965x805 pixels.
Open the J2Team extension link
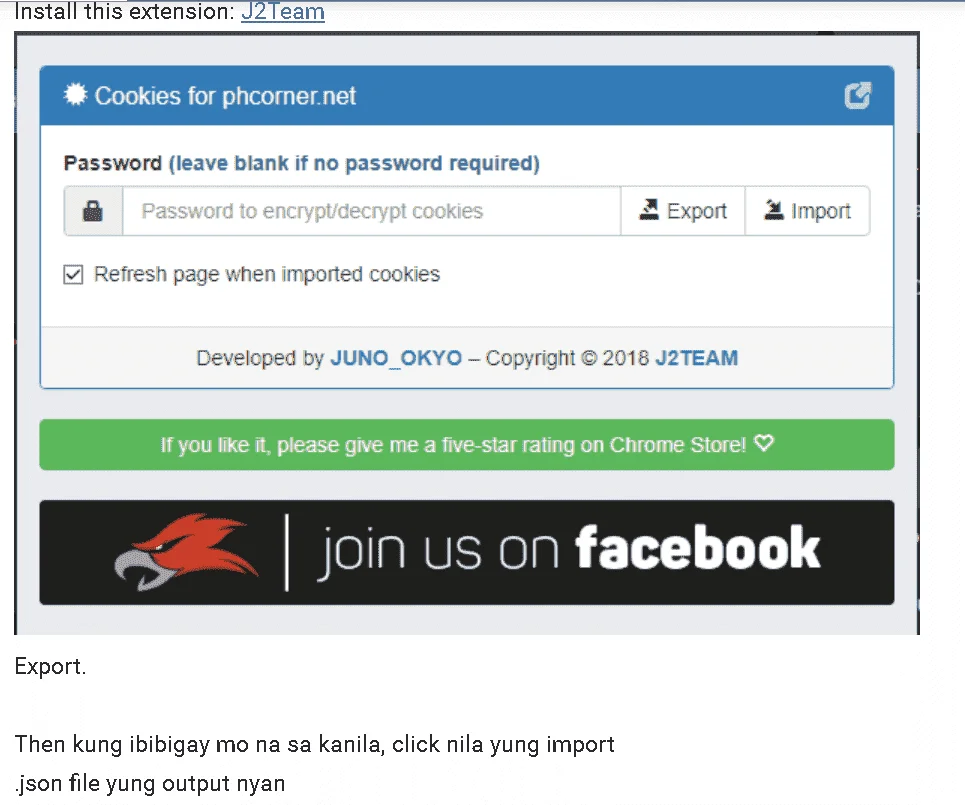coord(282,11)
